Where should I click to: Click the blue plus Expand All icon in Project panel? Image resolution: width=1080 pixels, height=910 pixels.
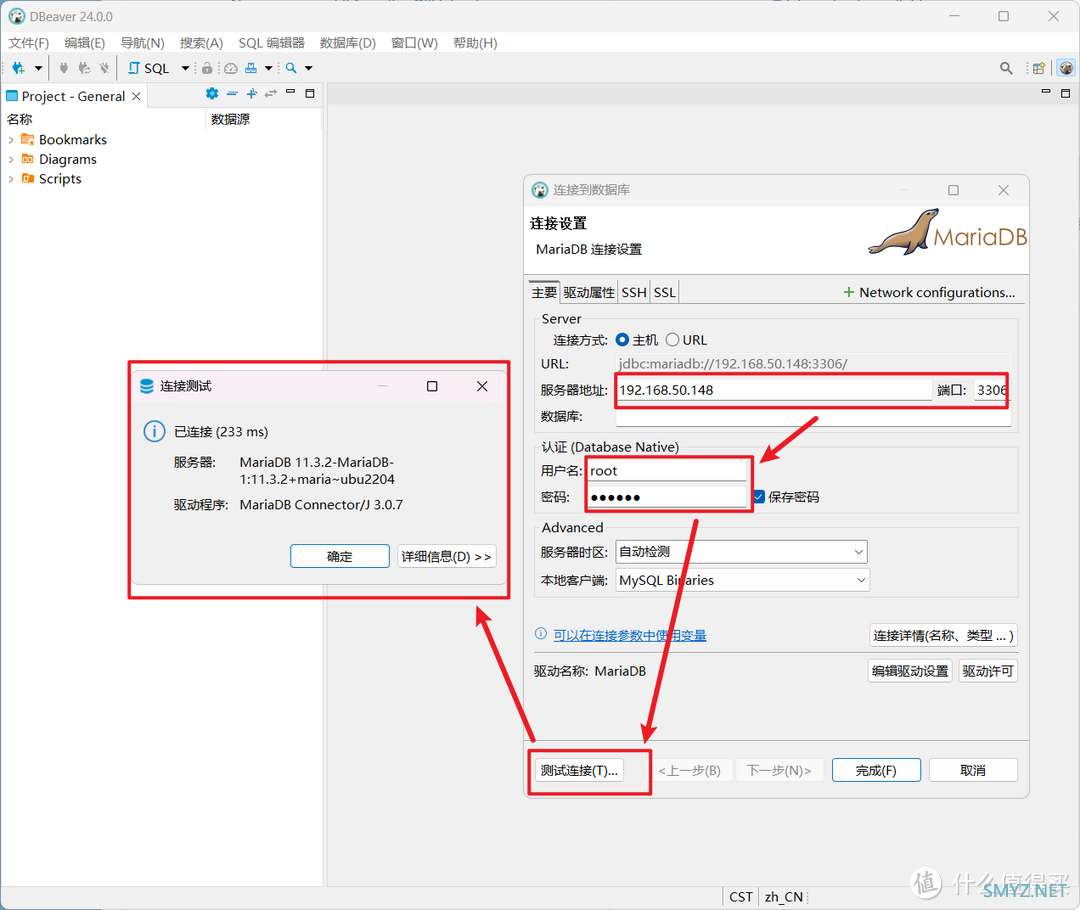pos(251,94)
